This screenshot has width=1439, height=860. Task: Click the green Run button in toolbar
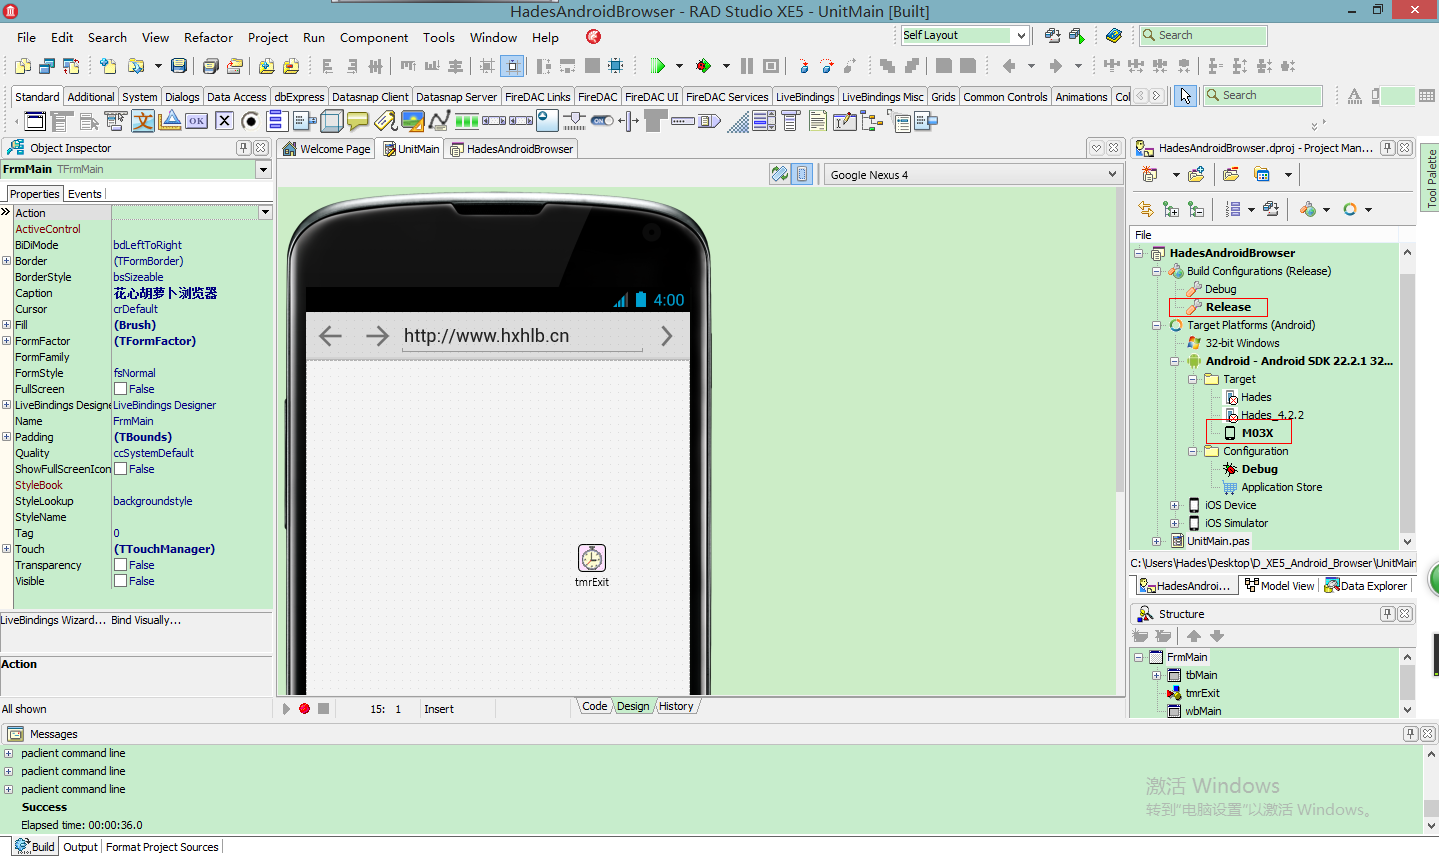[658, 66]
